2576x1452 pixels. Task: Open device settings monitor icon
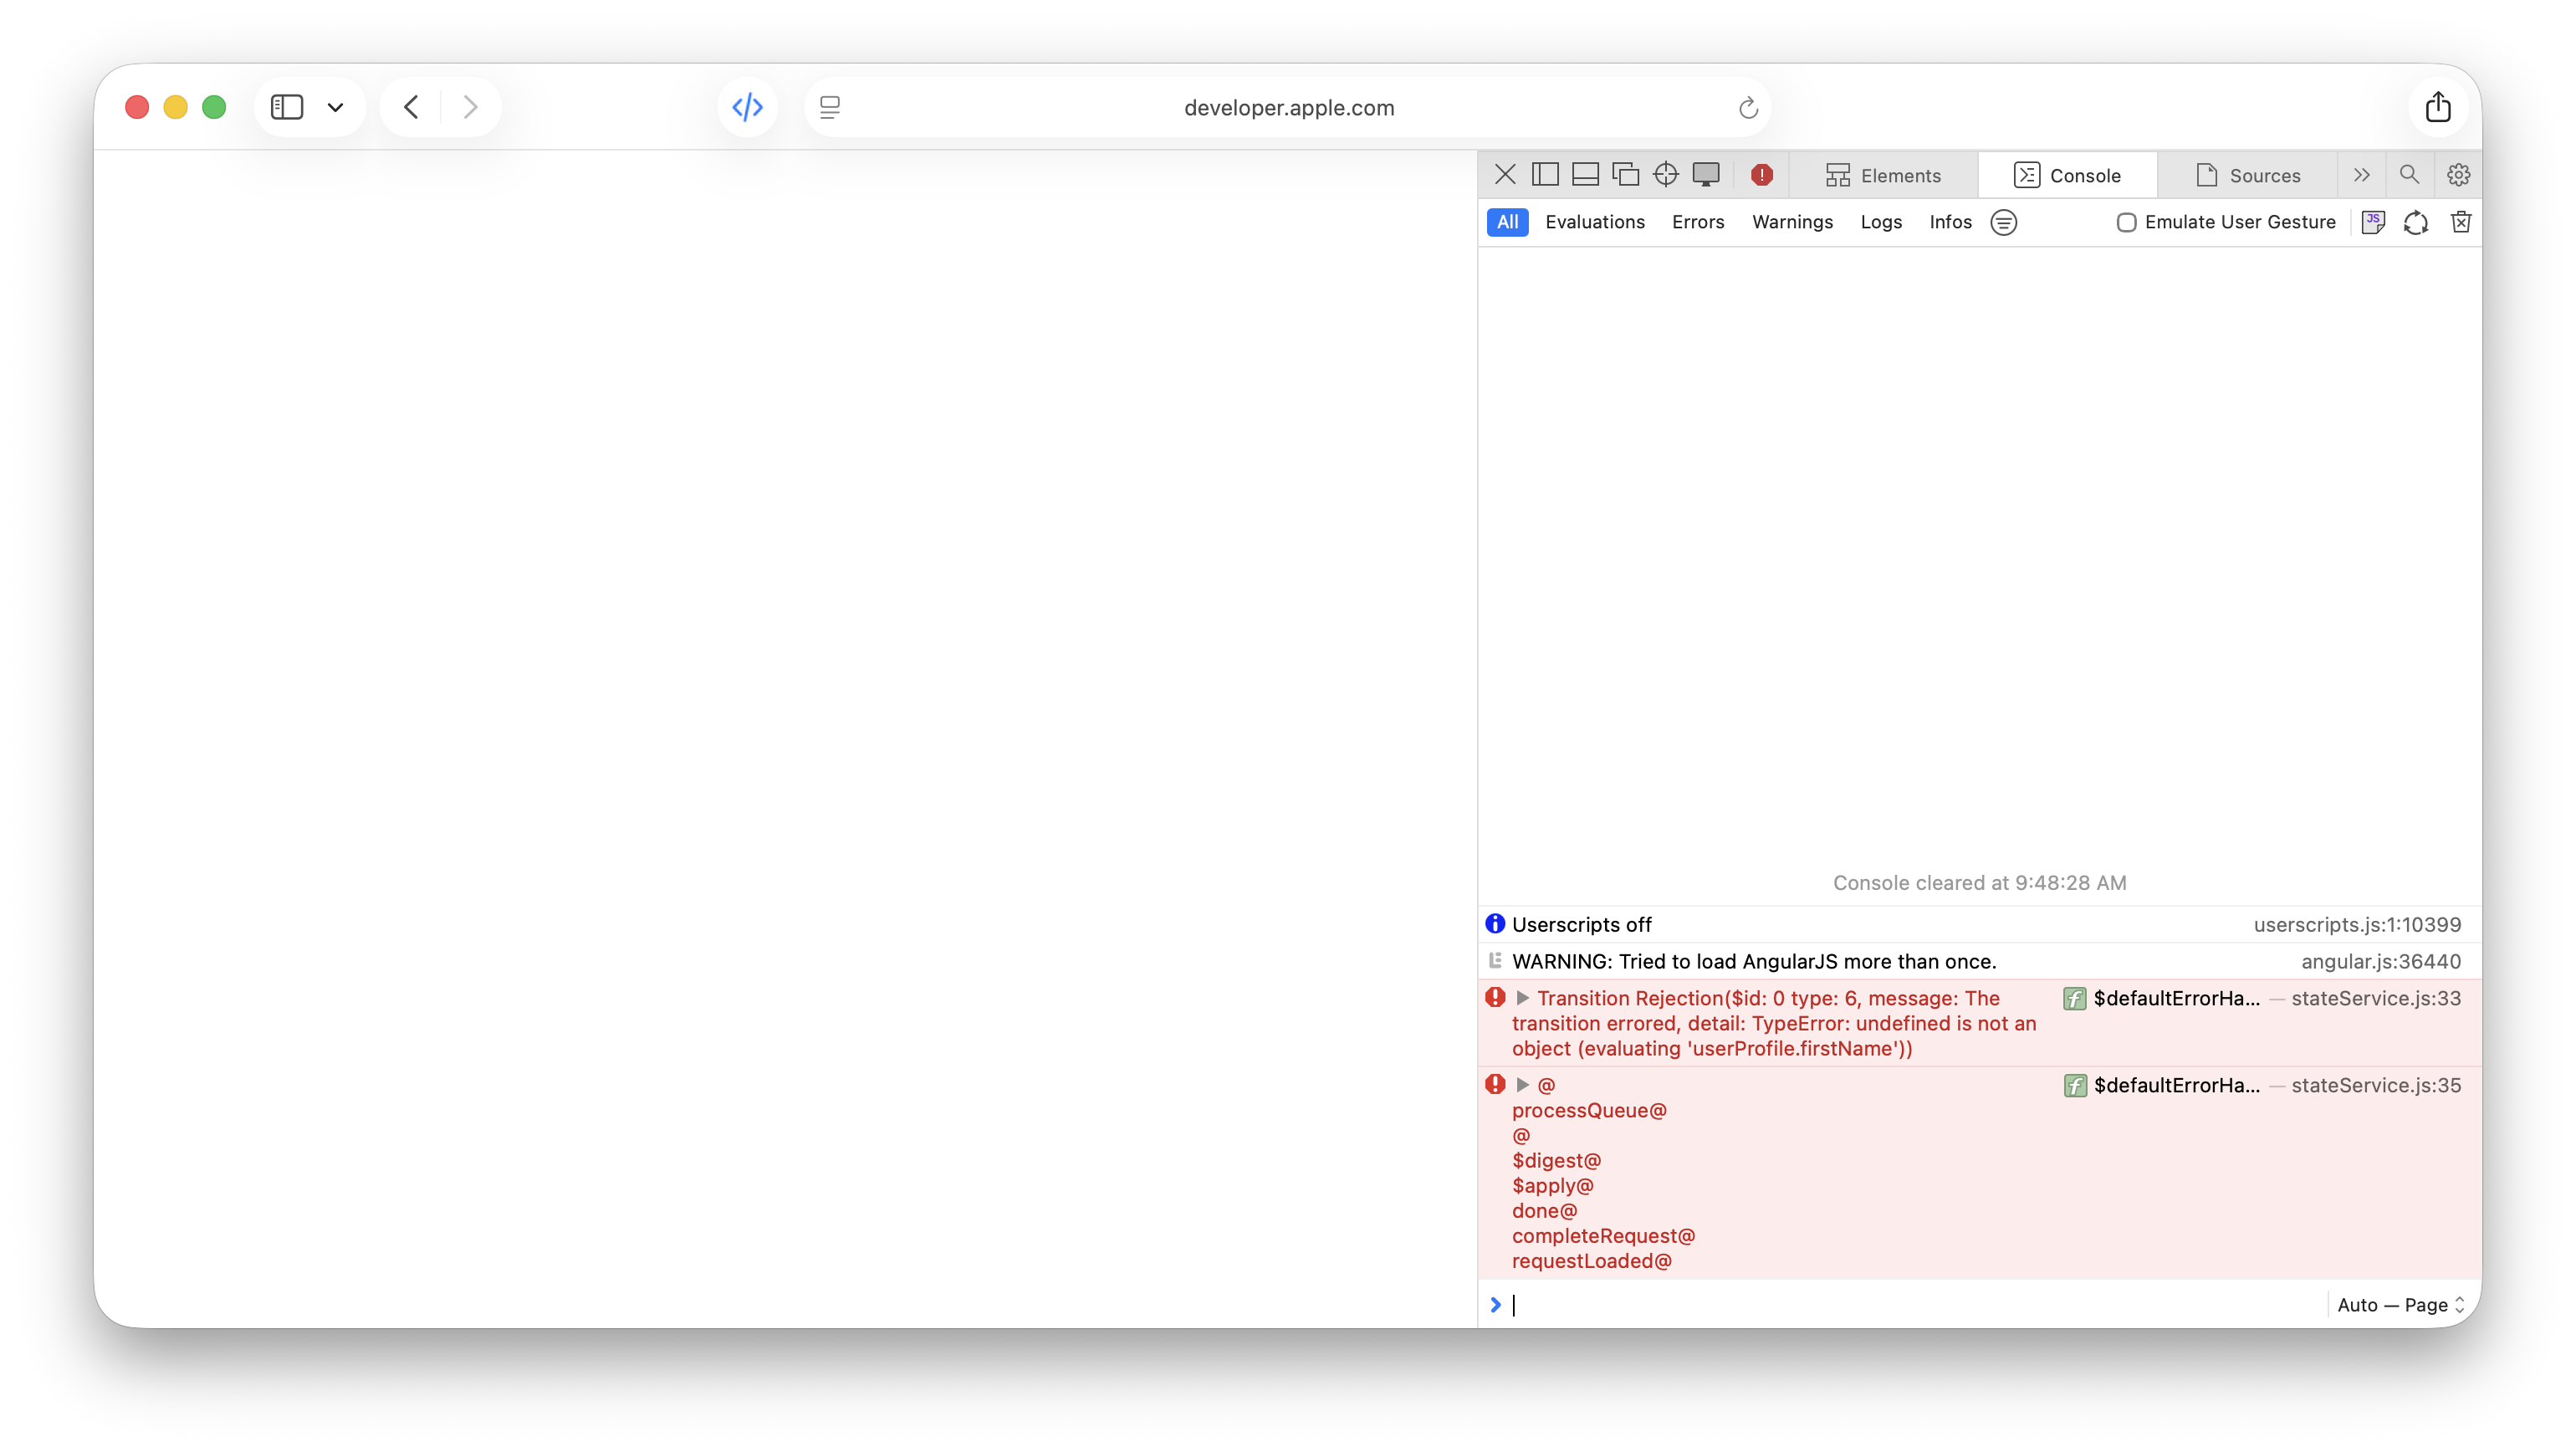[x=1705, y=175]
